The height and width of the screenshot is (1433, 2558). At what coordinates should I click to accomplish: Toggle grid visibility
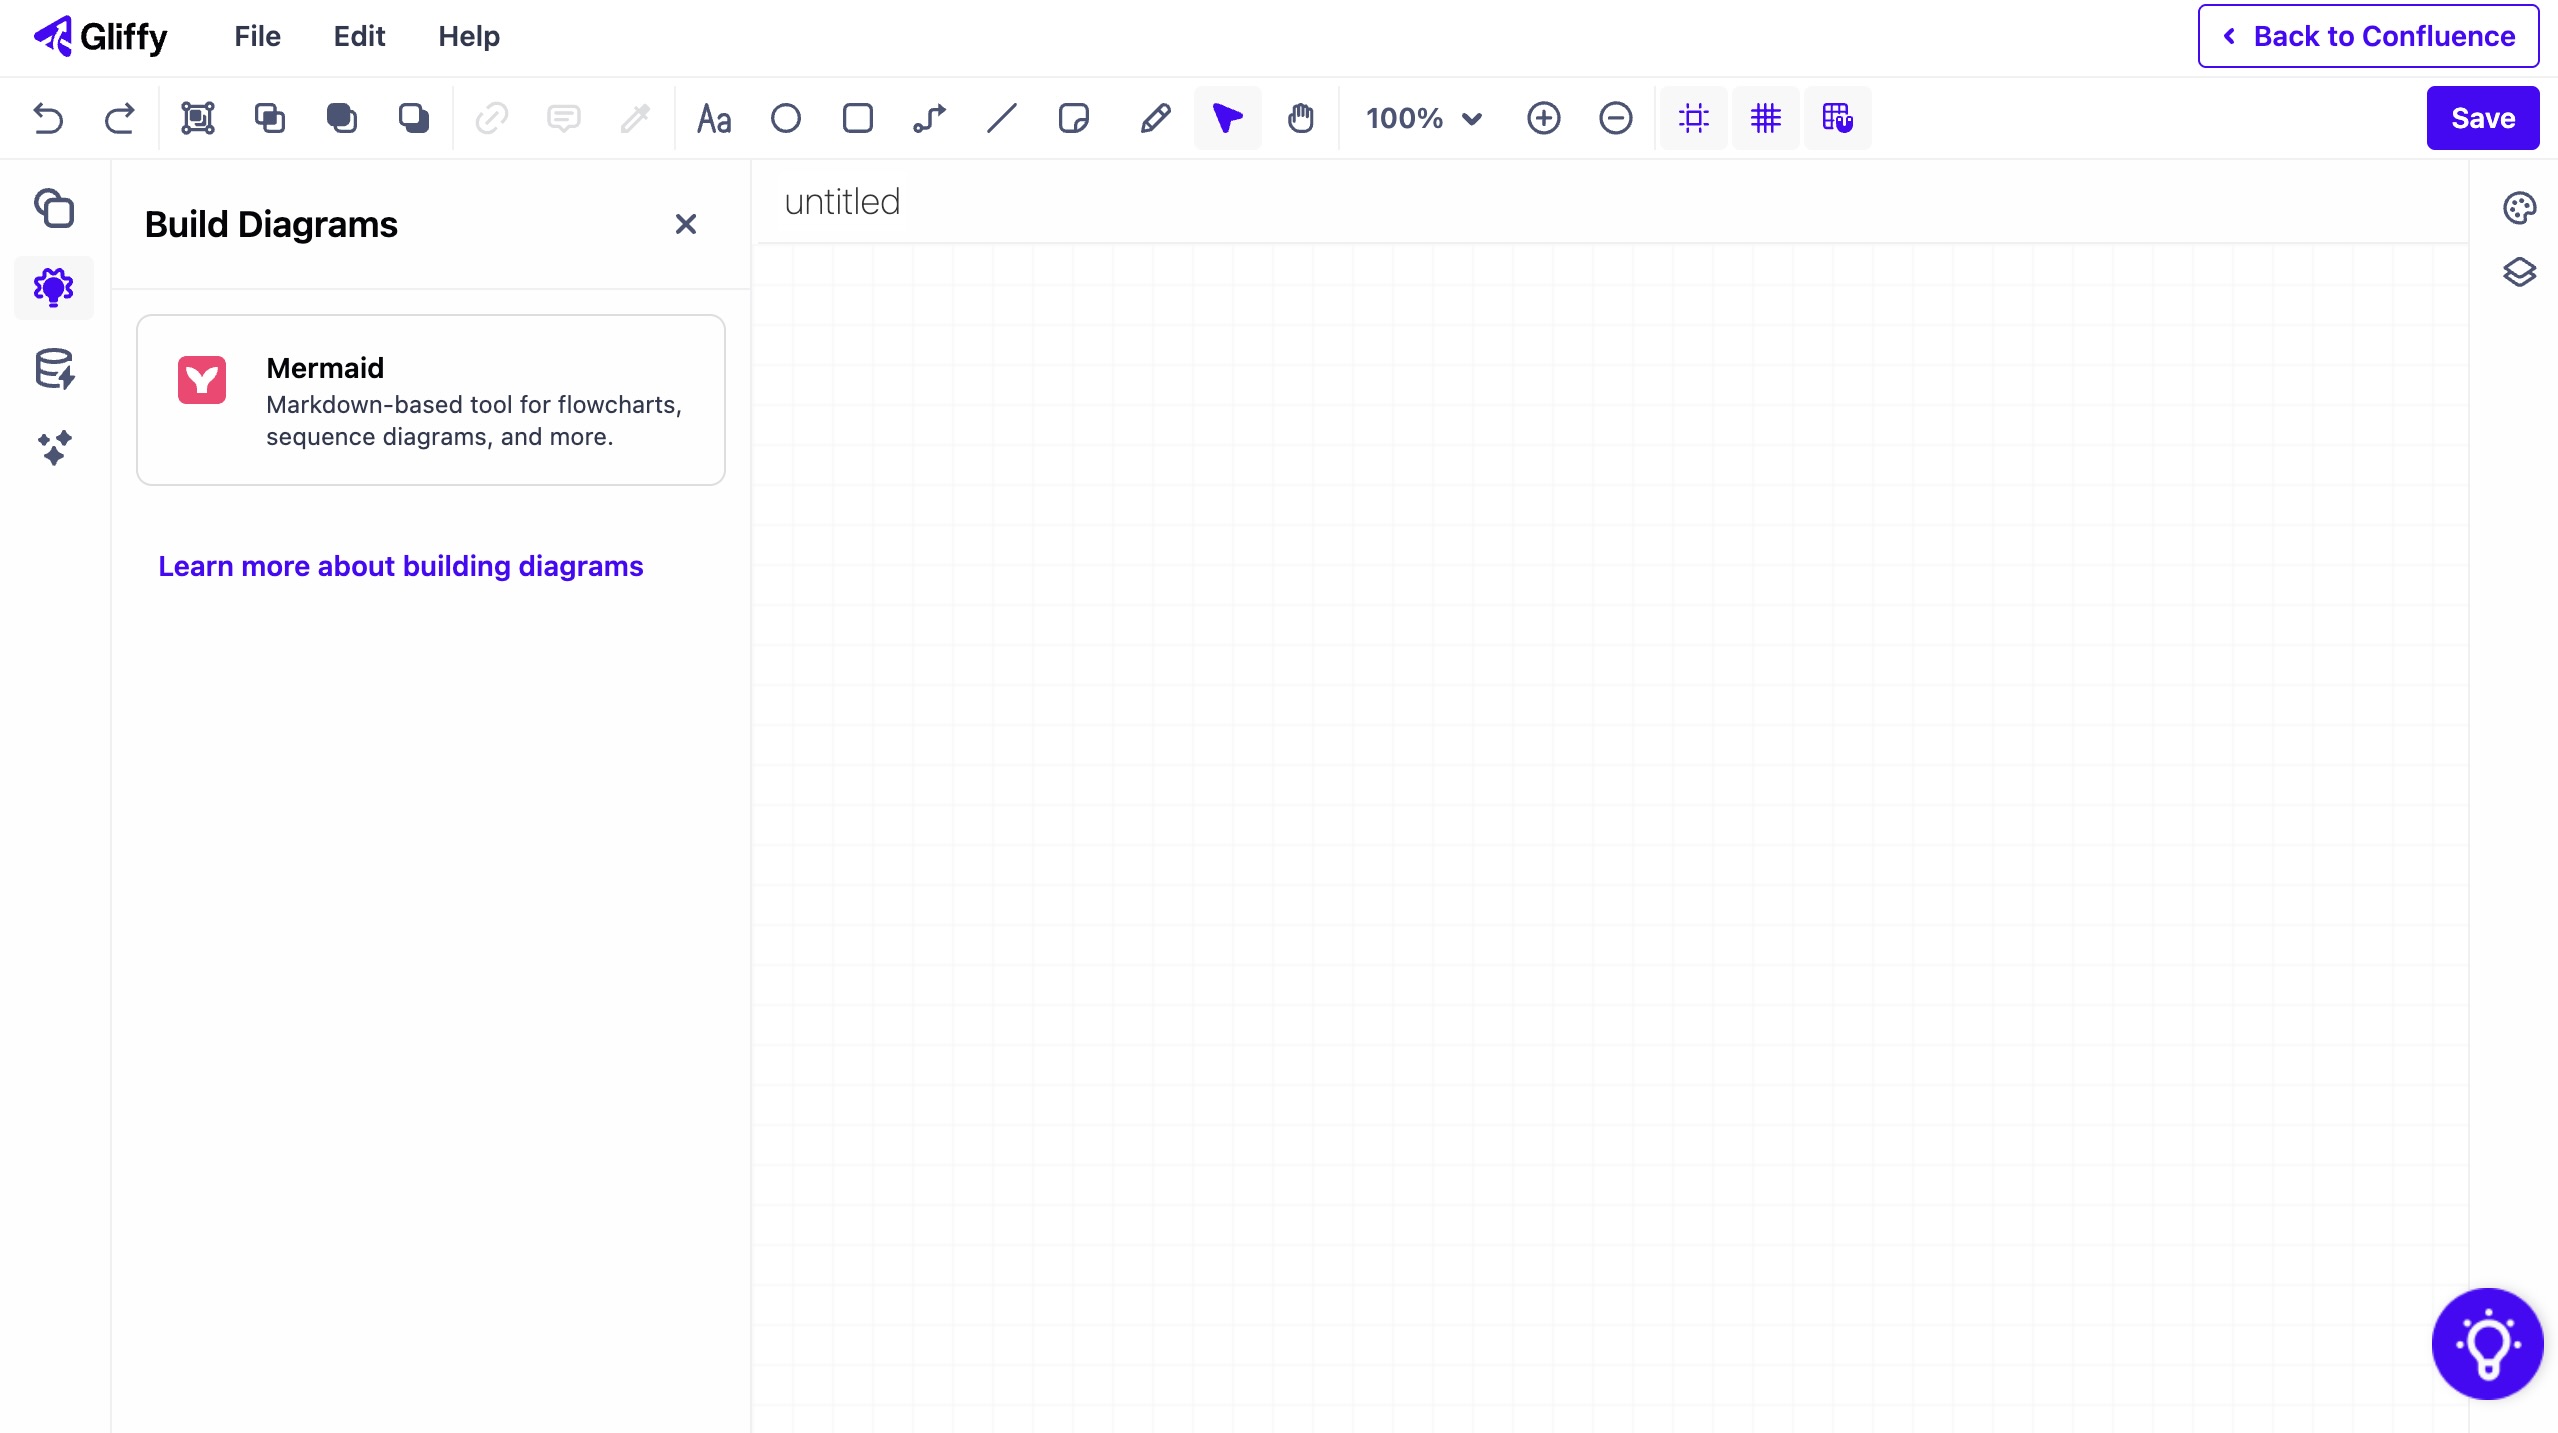(1764, 118)
